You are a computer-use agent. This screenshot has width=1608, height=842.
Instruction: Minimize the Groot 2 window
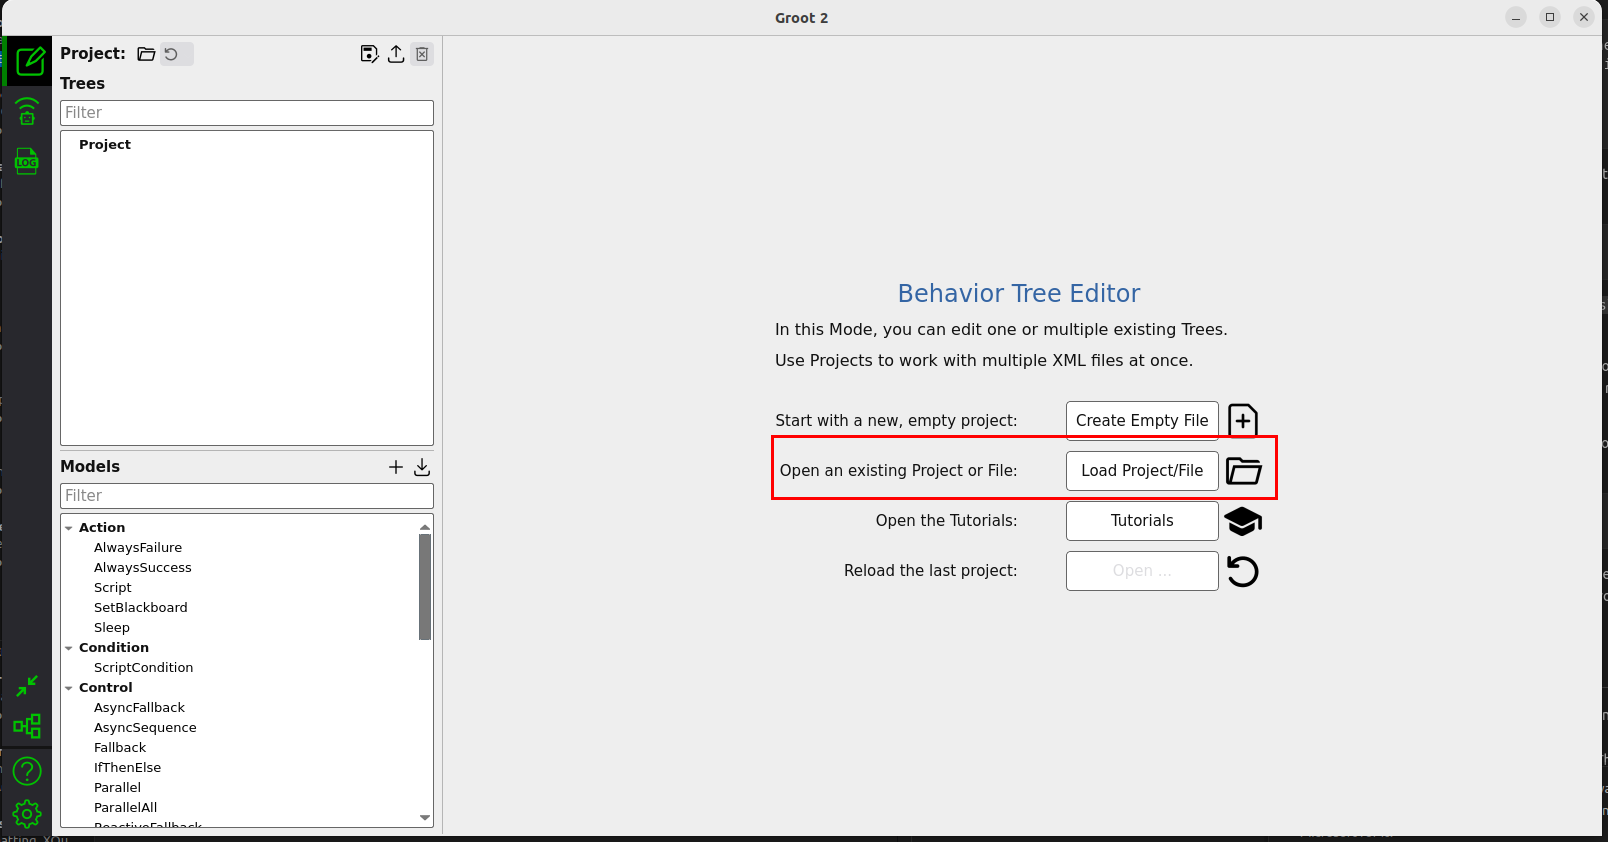click(x=1516, y=17)
